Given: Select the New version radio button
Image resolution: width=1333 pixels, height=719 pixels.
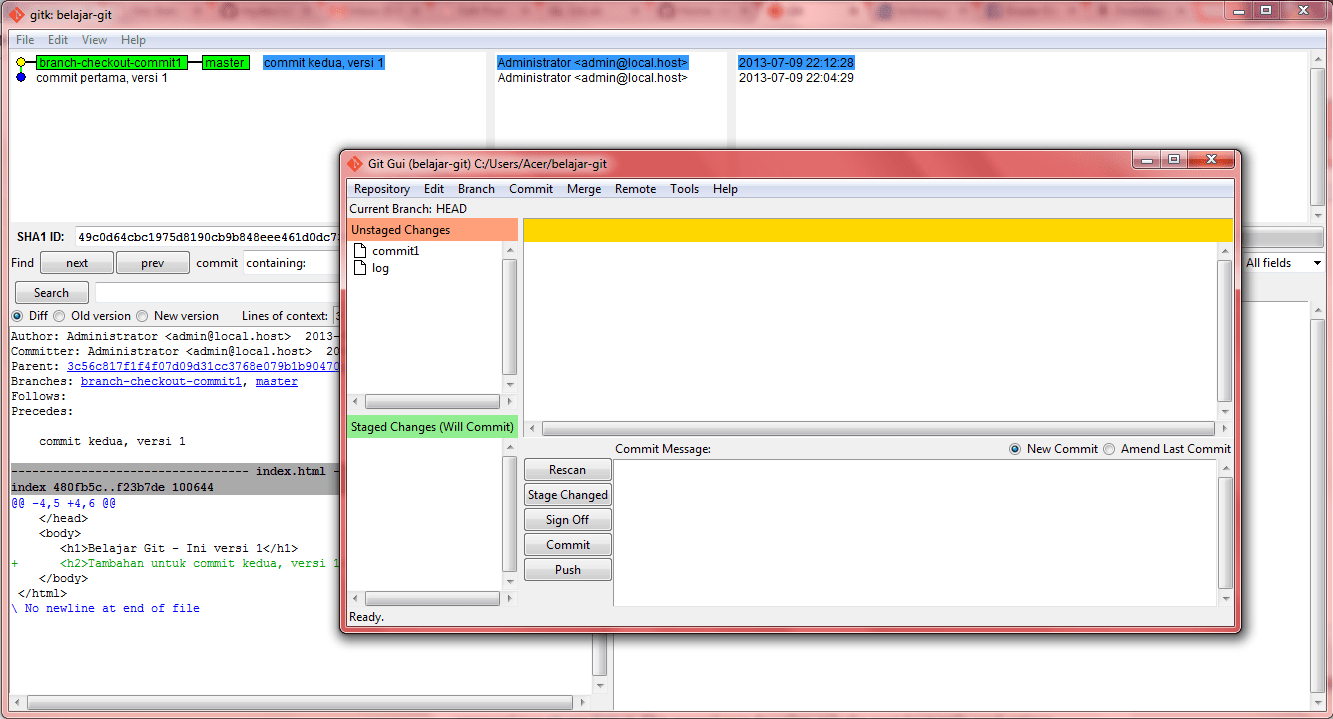Looking at the screenshot, I should [142, 315].
